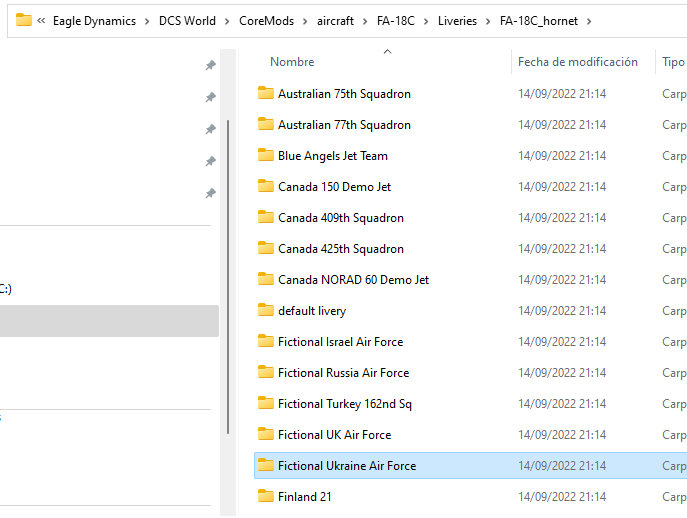Click the second pin icon in navigation pane
Screen dimensions: 687x518
click(x=211, y=97)
